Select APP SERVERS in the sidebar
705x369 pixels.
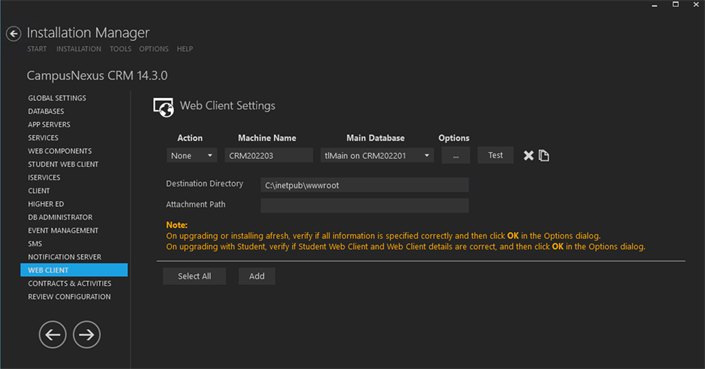point(49,124)
